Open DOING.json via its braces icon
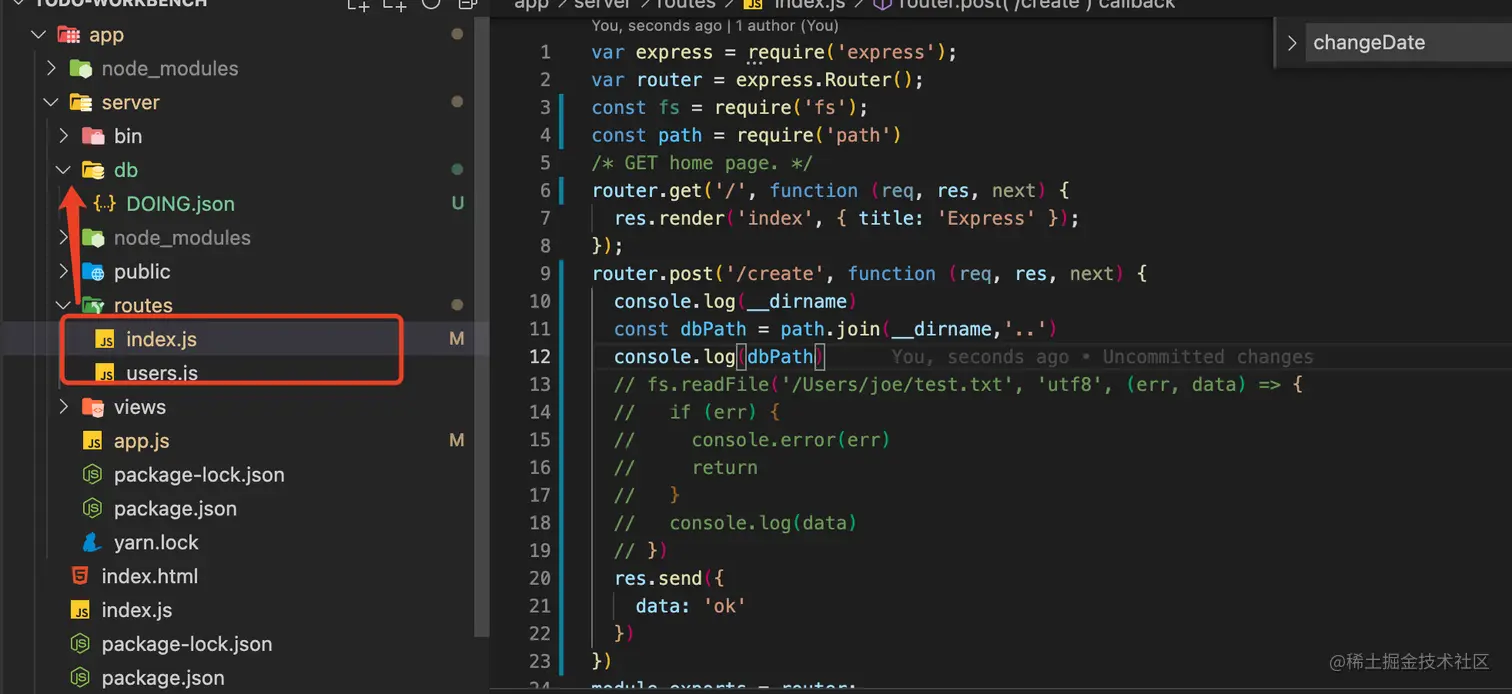The image size is (1512, 694). [x=104, y=204]
